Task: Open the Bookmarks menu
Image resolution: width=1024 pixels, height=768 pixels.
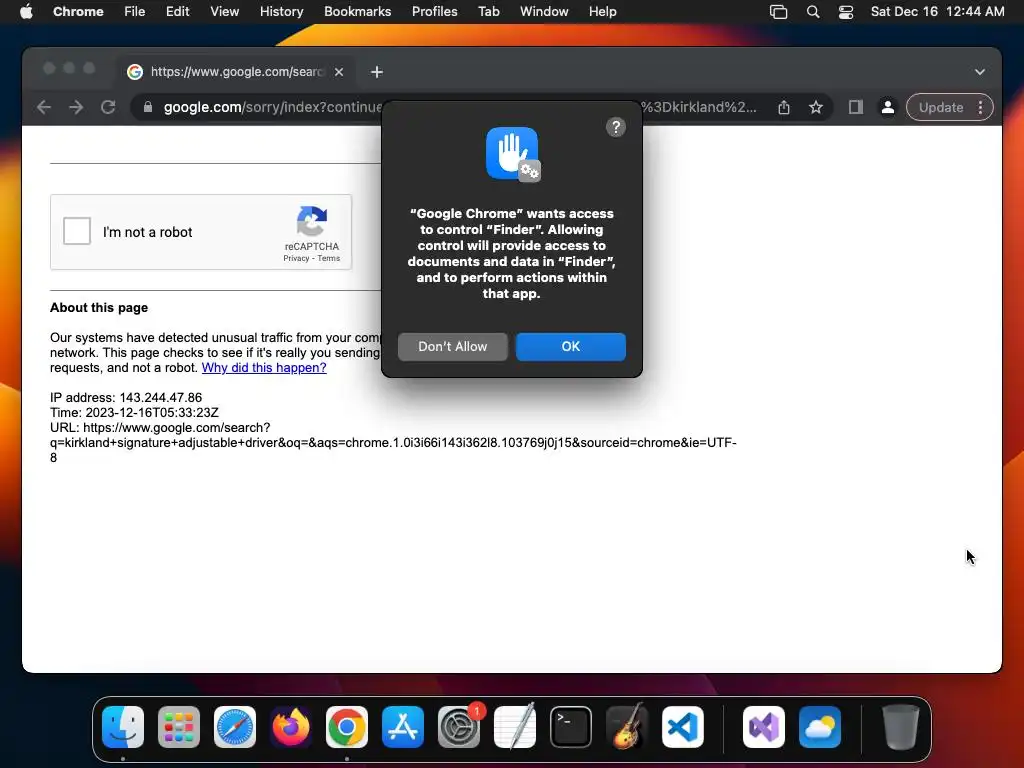Action: 357,11
